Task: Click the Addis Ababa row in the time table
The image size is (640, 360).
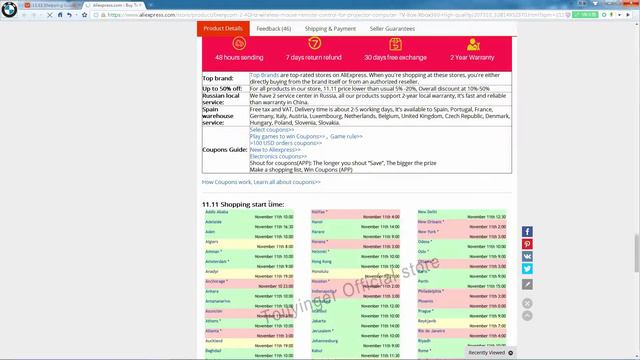Action: tap(249, 214)
